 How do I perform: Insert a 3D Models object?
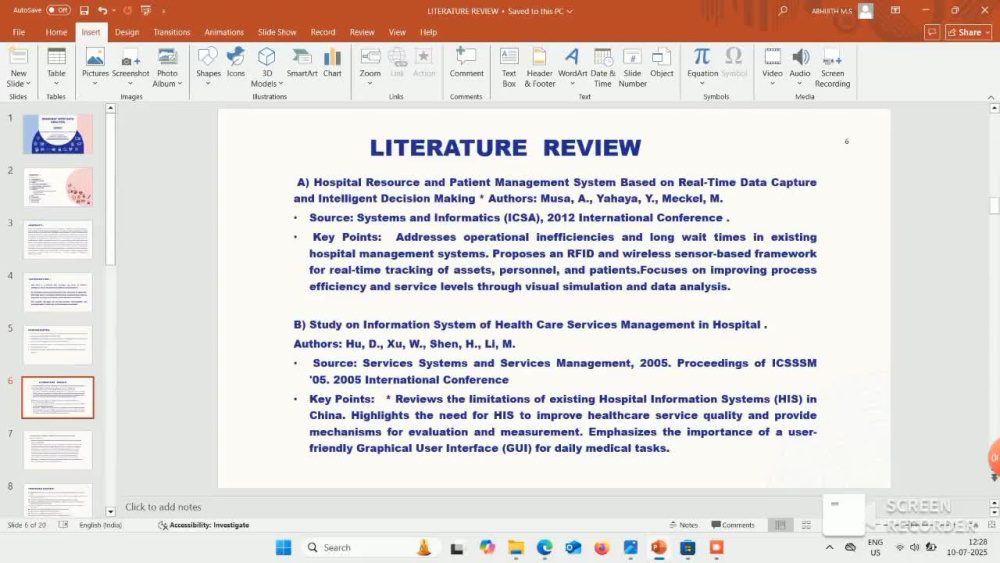[267, 67]
